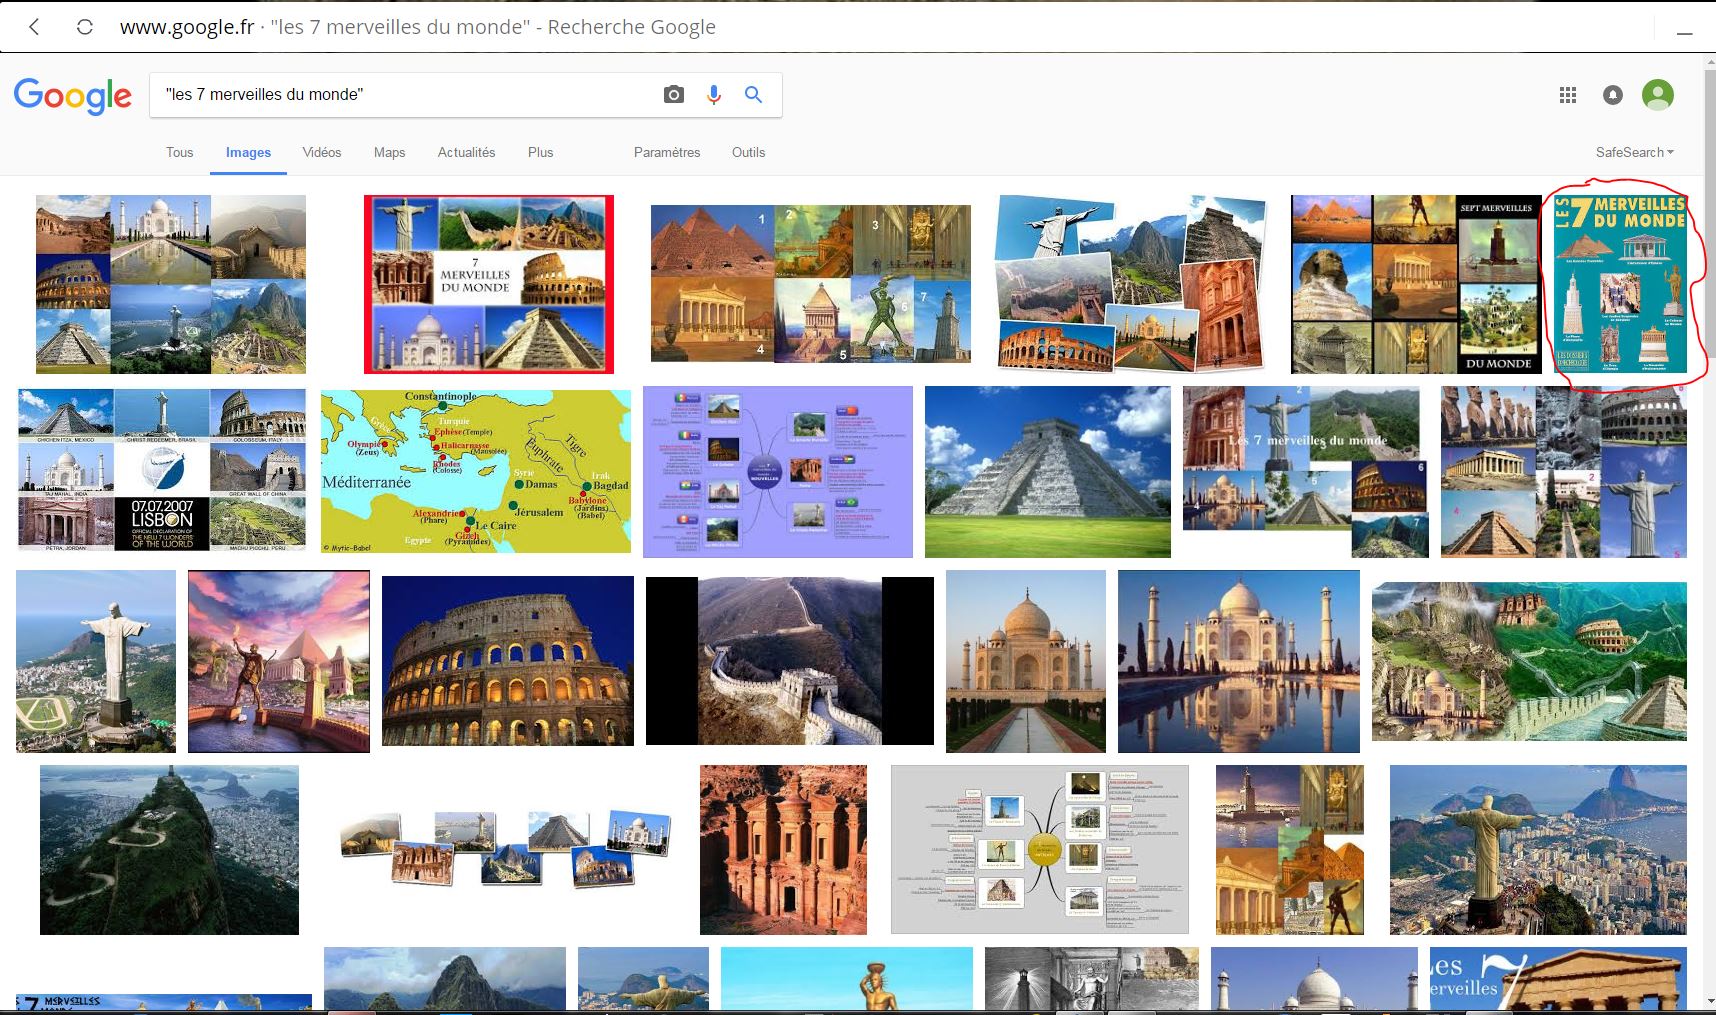Click the blue magnifier search button

pos(754,95)
